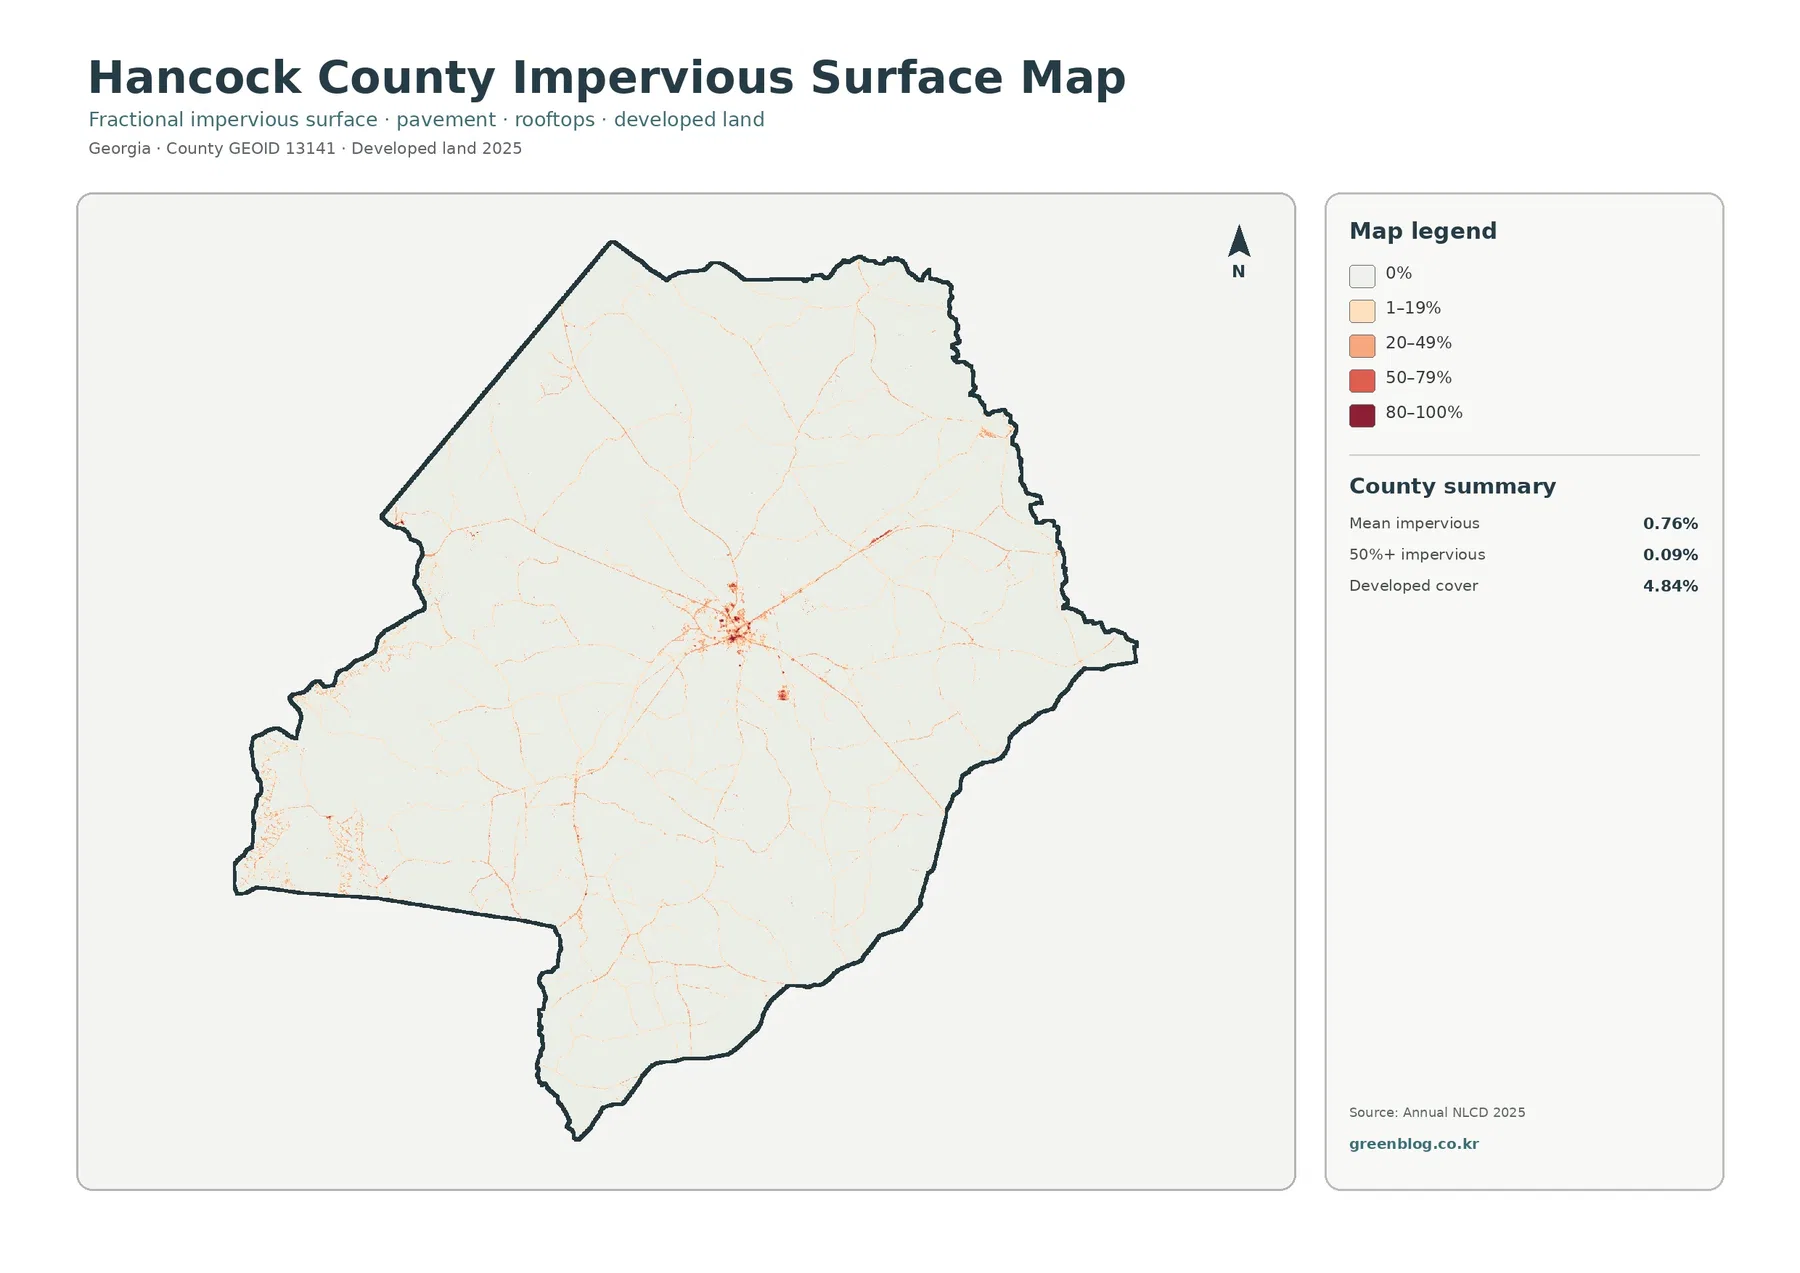Click the '80–100%' legend label
Image resolution: width=1800 pixels, height=1273 pixels.
pos(1424,412)
